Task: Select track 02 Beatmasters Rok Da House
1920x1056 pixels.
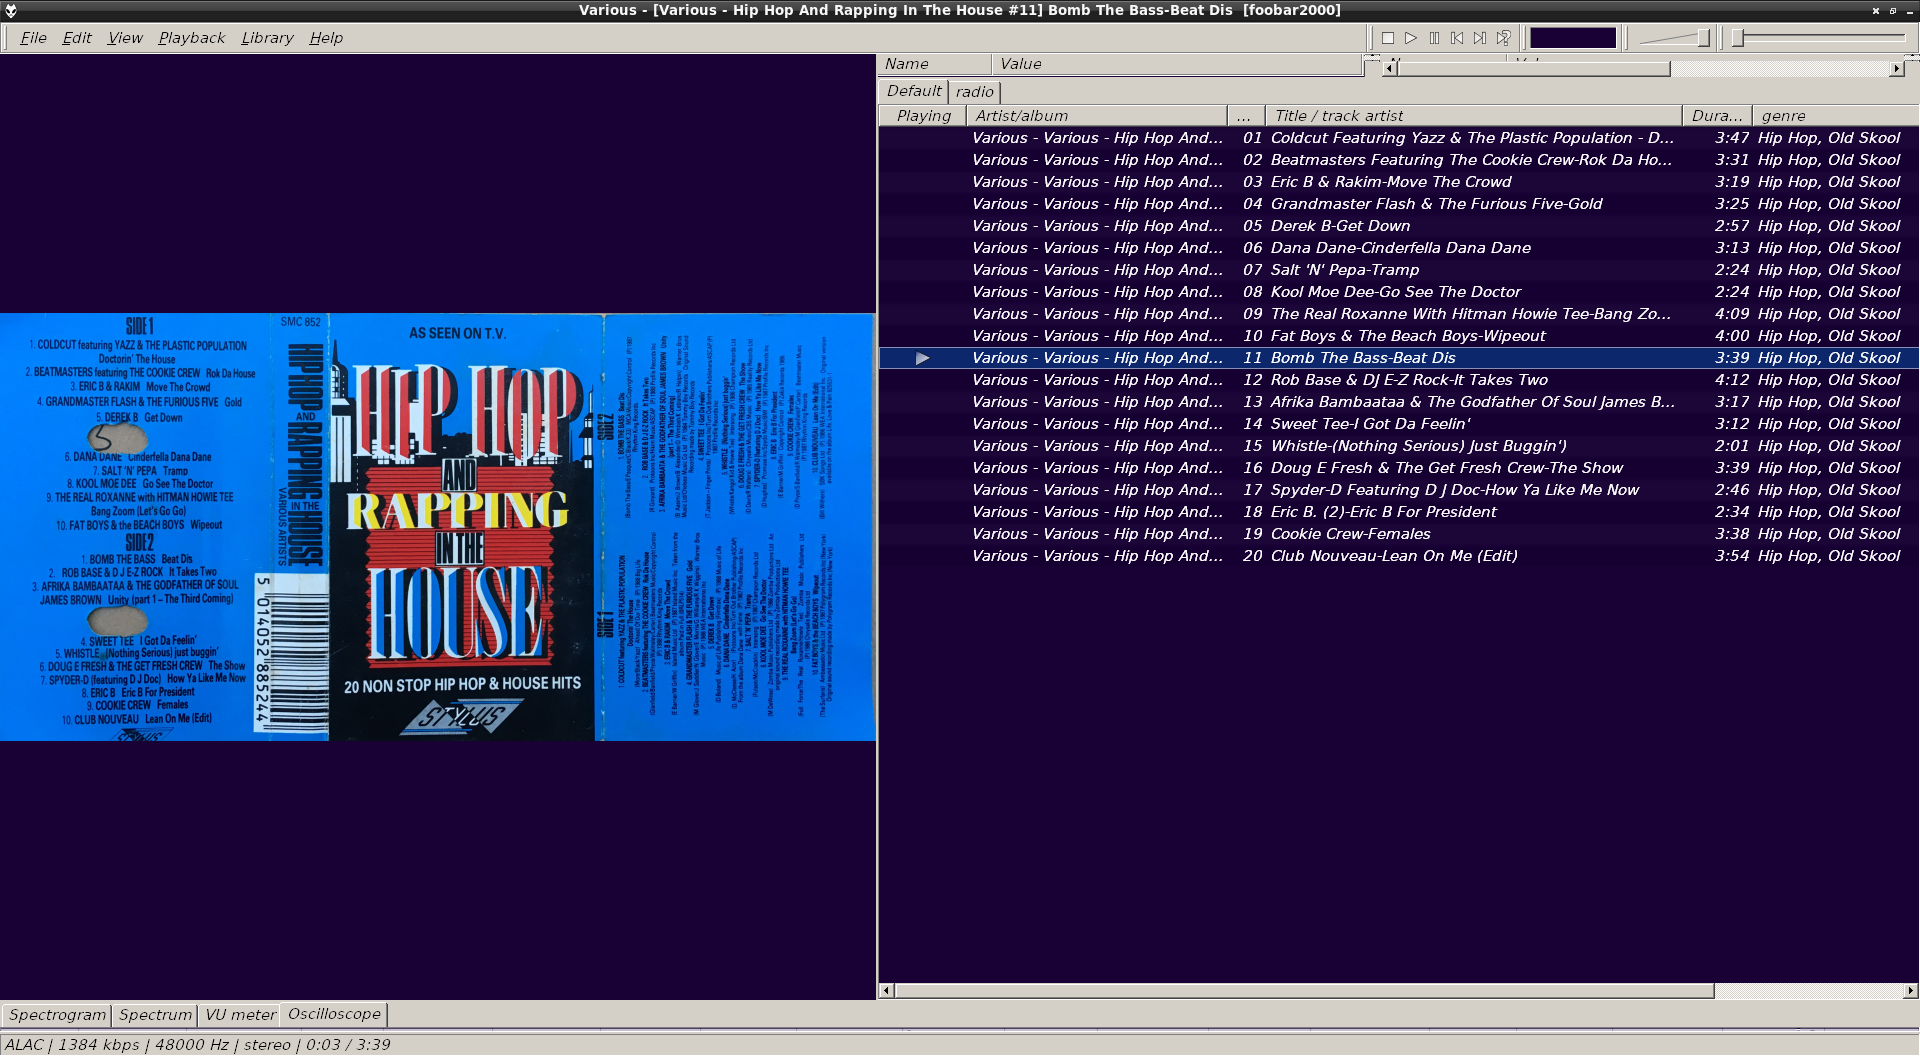Action: 1399,160
